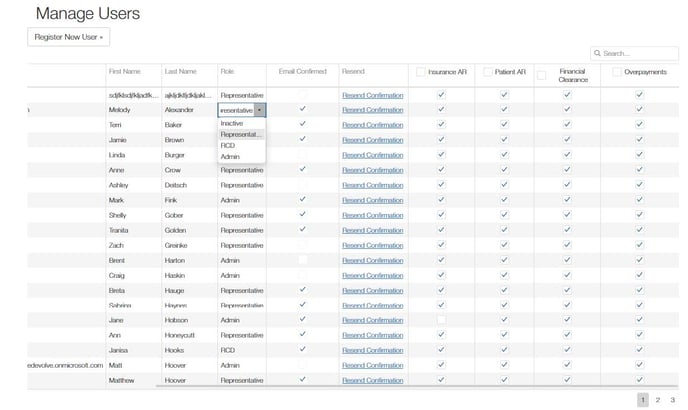Viewport: 688px width, 410px height.
Task: Click Resend Confirmation link for Mark Fink
Action: pyautogui.click(x=372, y=200)
